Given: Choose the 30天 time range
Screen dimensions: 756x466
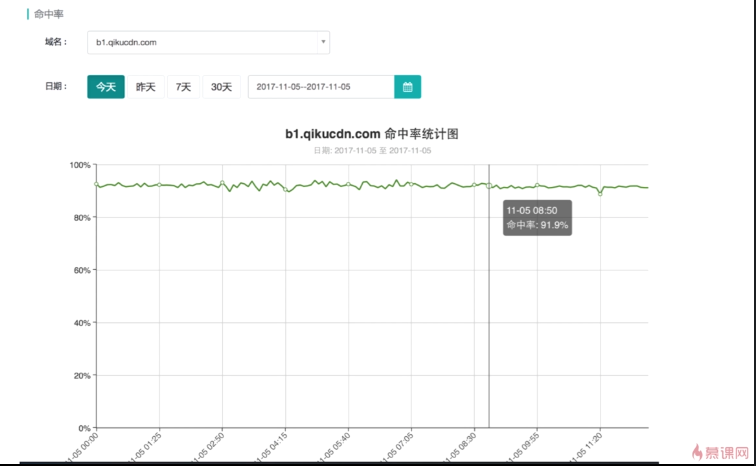Looking at the screenshot, I should click(222, 87).
